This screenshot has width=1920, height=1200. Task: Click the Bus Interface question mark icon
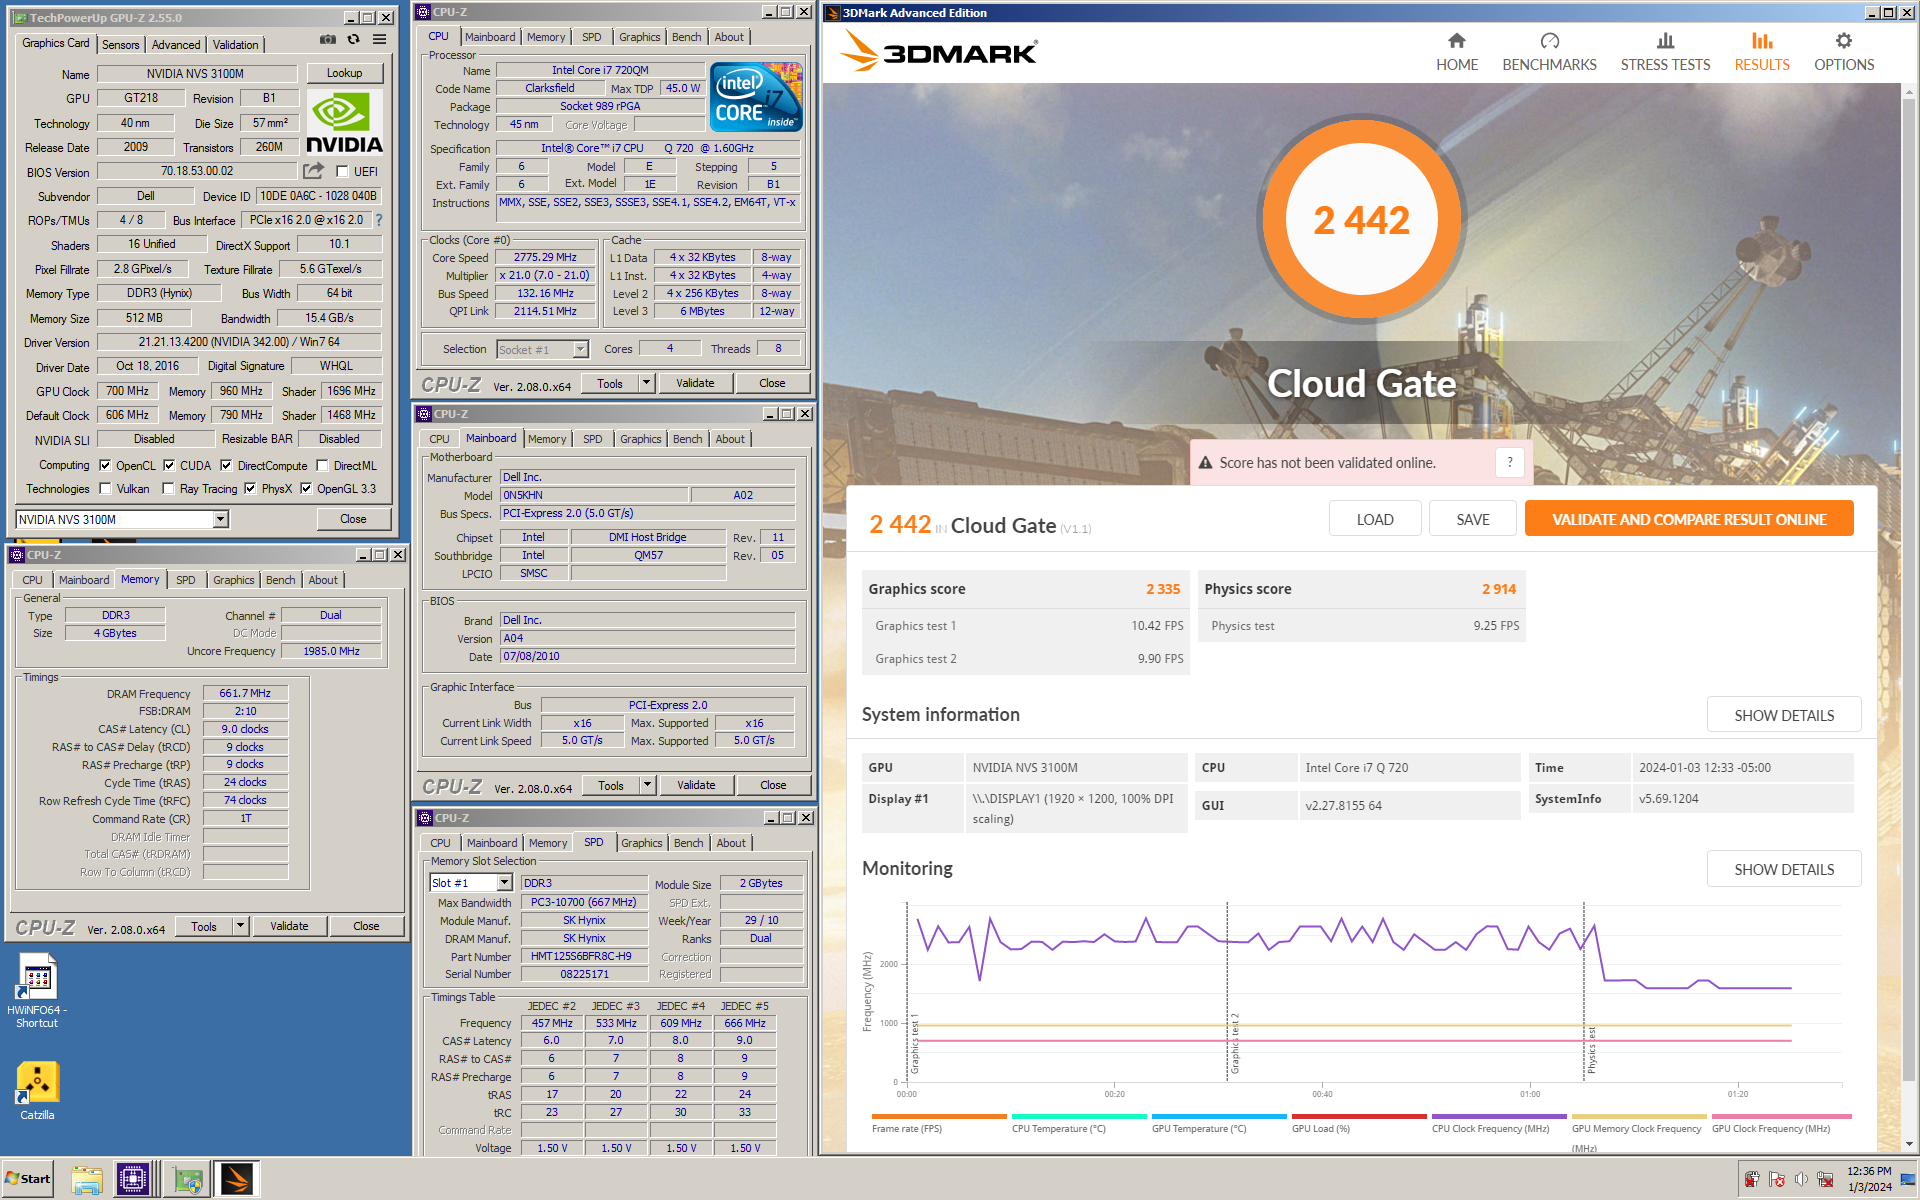click(379, 220)
